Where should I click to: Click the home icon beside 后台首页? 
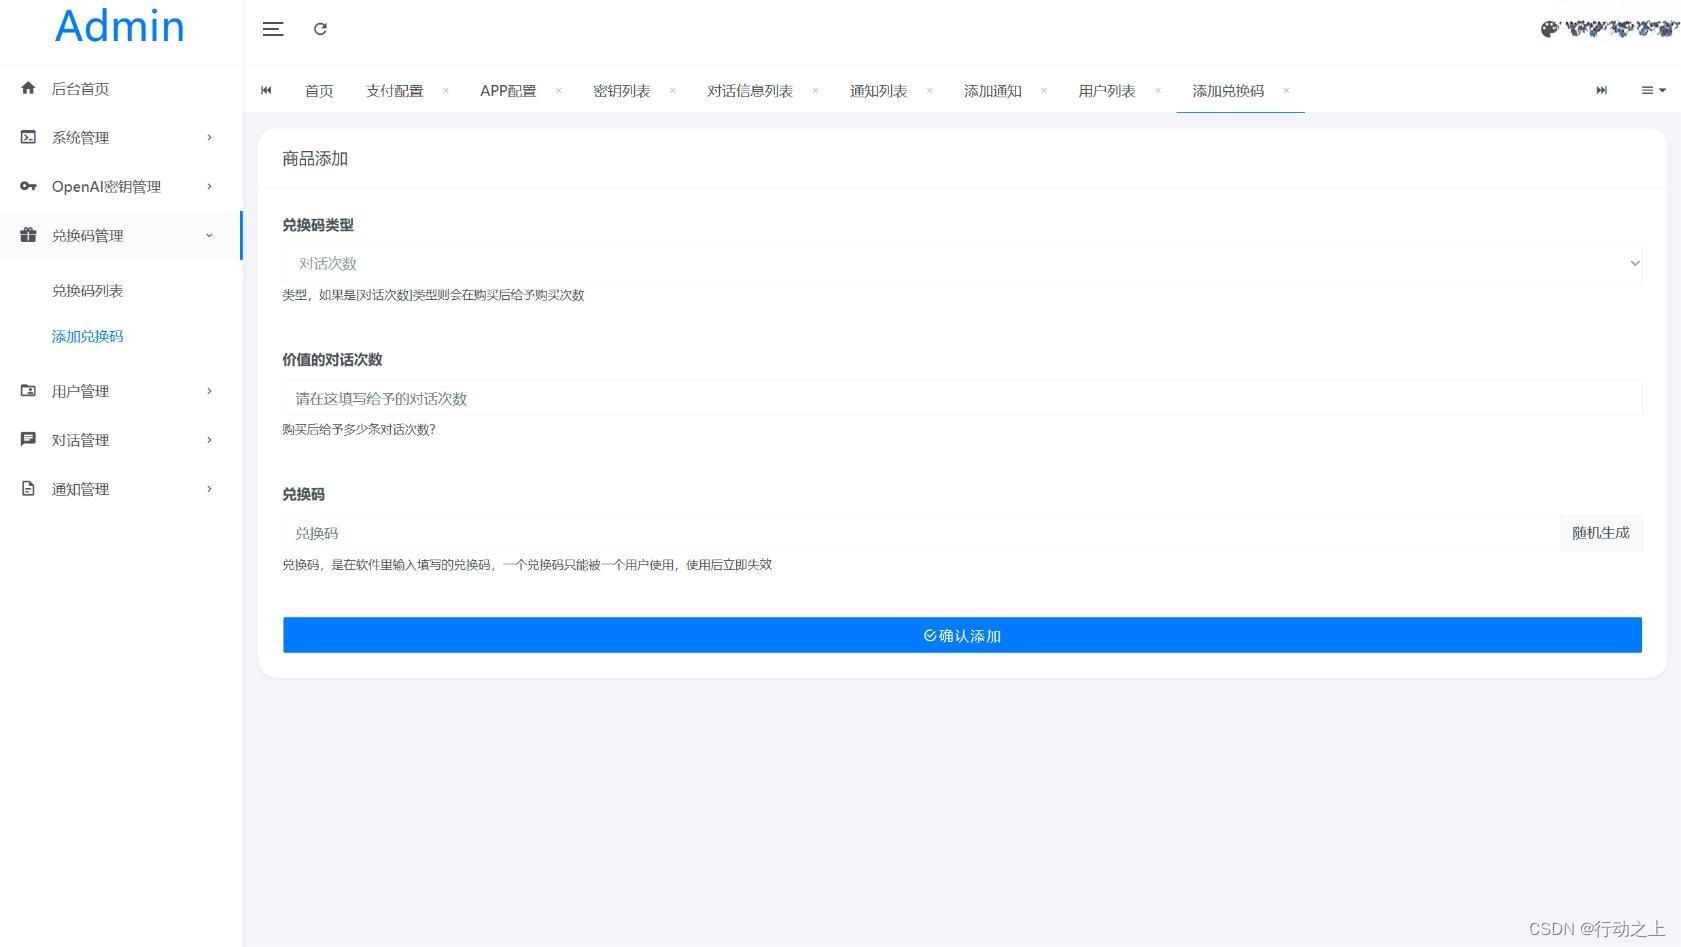click(x=28, y=88)
